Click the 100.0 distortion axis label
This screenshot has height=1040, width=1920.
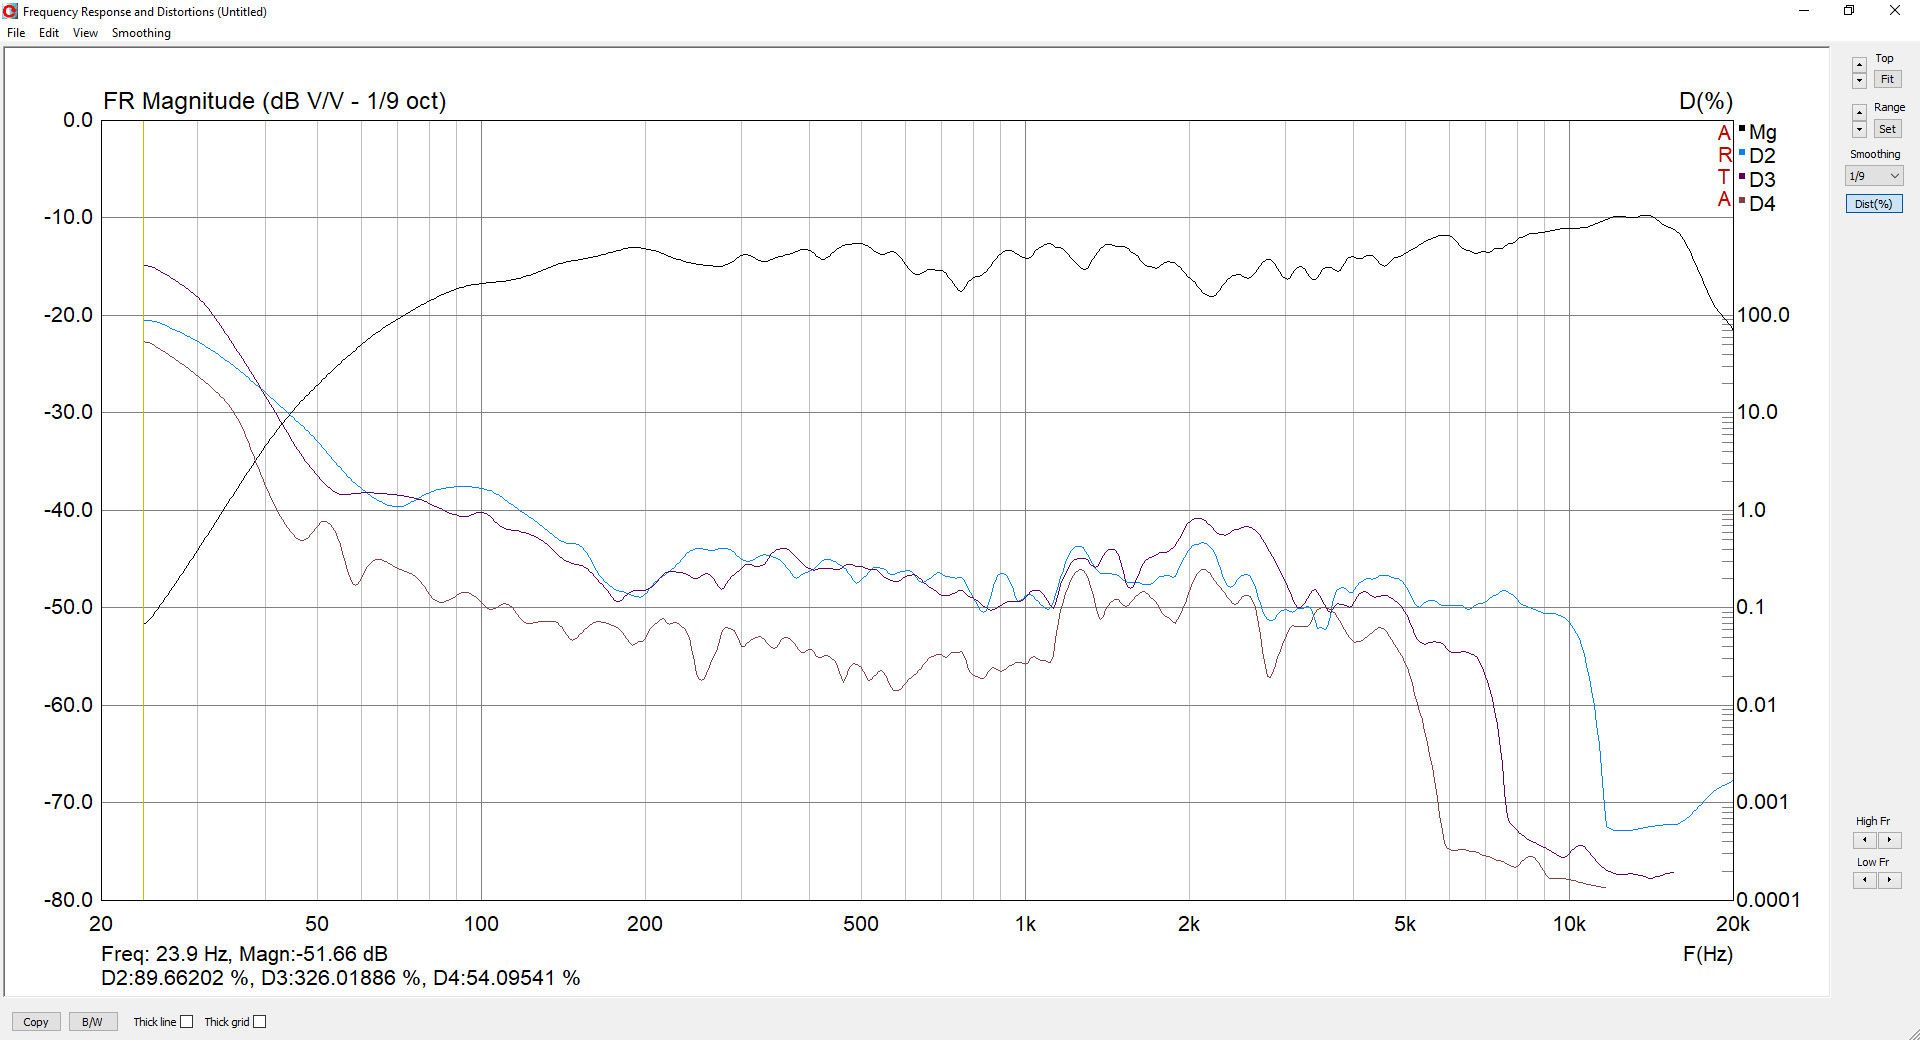pos(1763,315)
